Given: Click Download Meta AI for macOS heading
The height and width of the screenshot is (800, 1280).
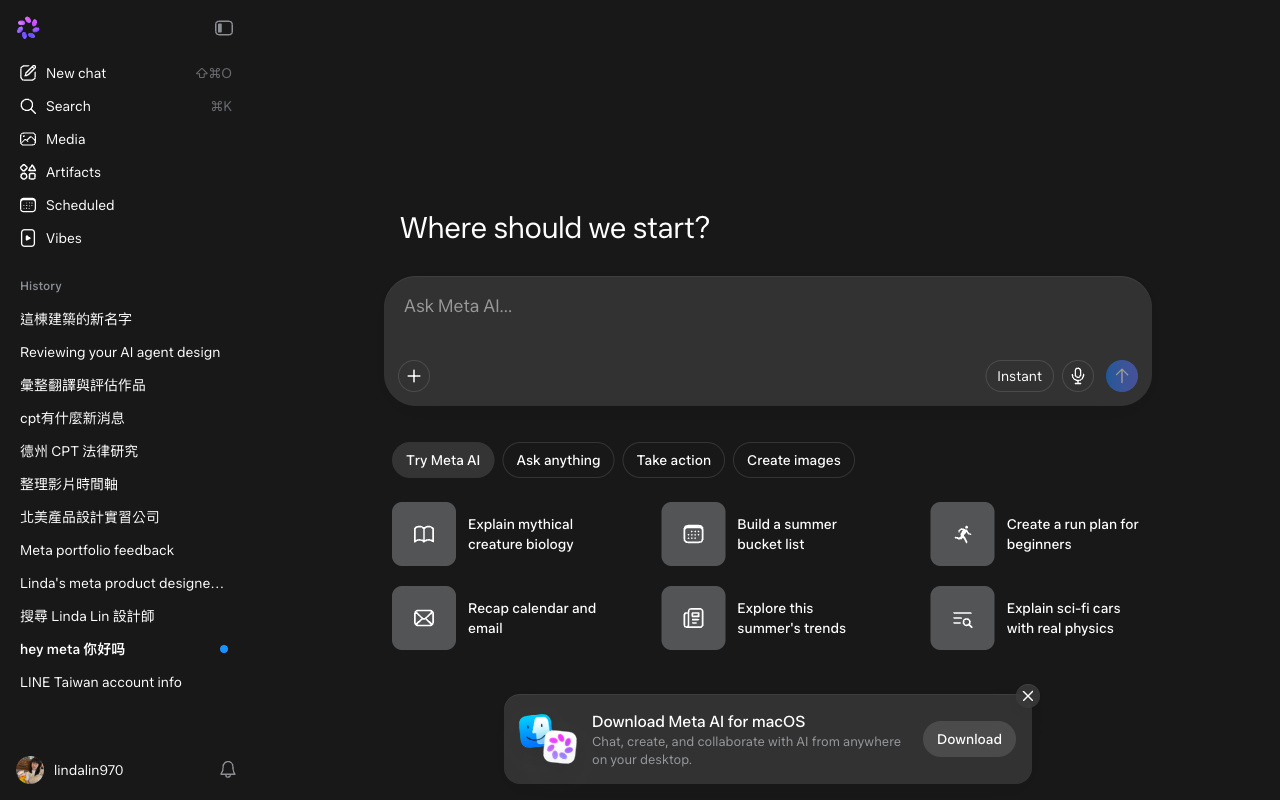Looking at the screenshot, I should (x=698, y=721).
